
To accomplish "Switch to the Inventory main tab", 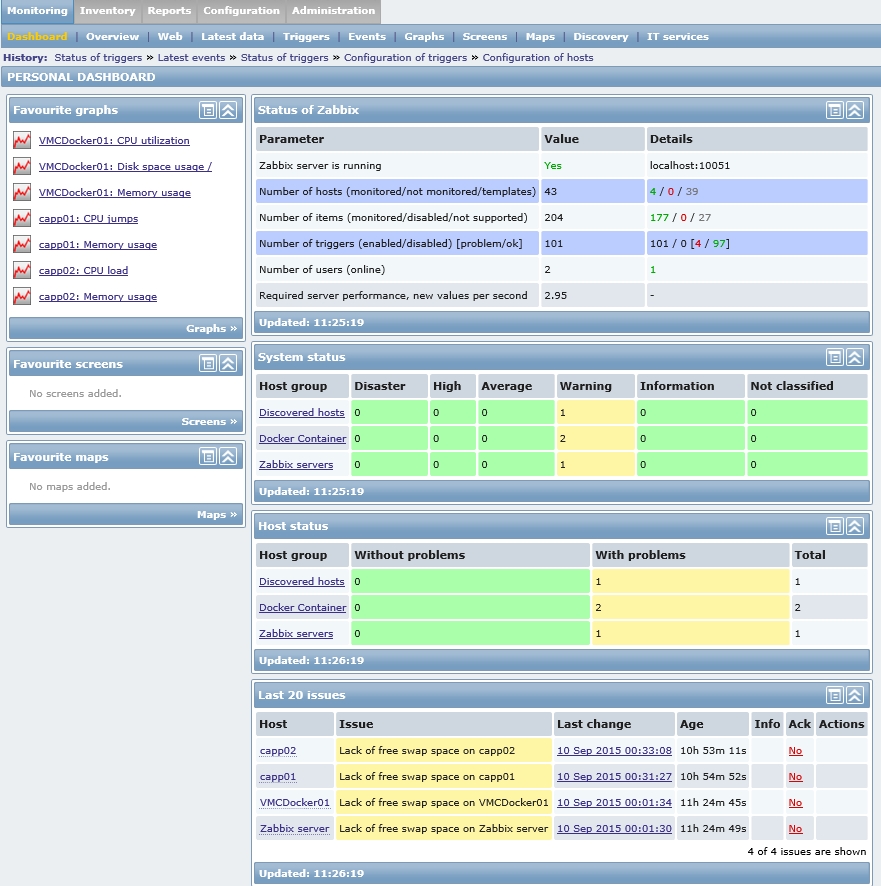I will tap(107, 11).
